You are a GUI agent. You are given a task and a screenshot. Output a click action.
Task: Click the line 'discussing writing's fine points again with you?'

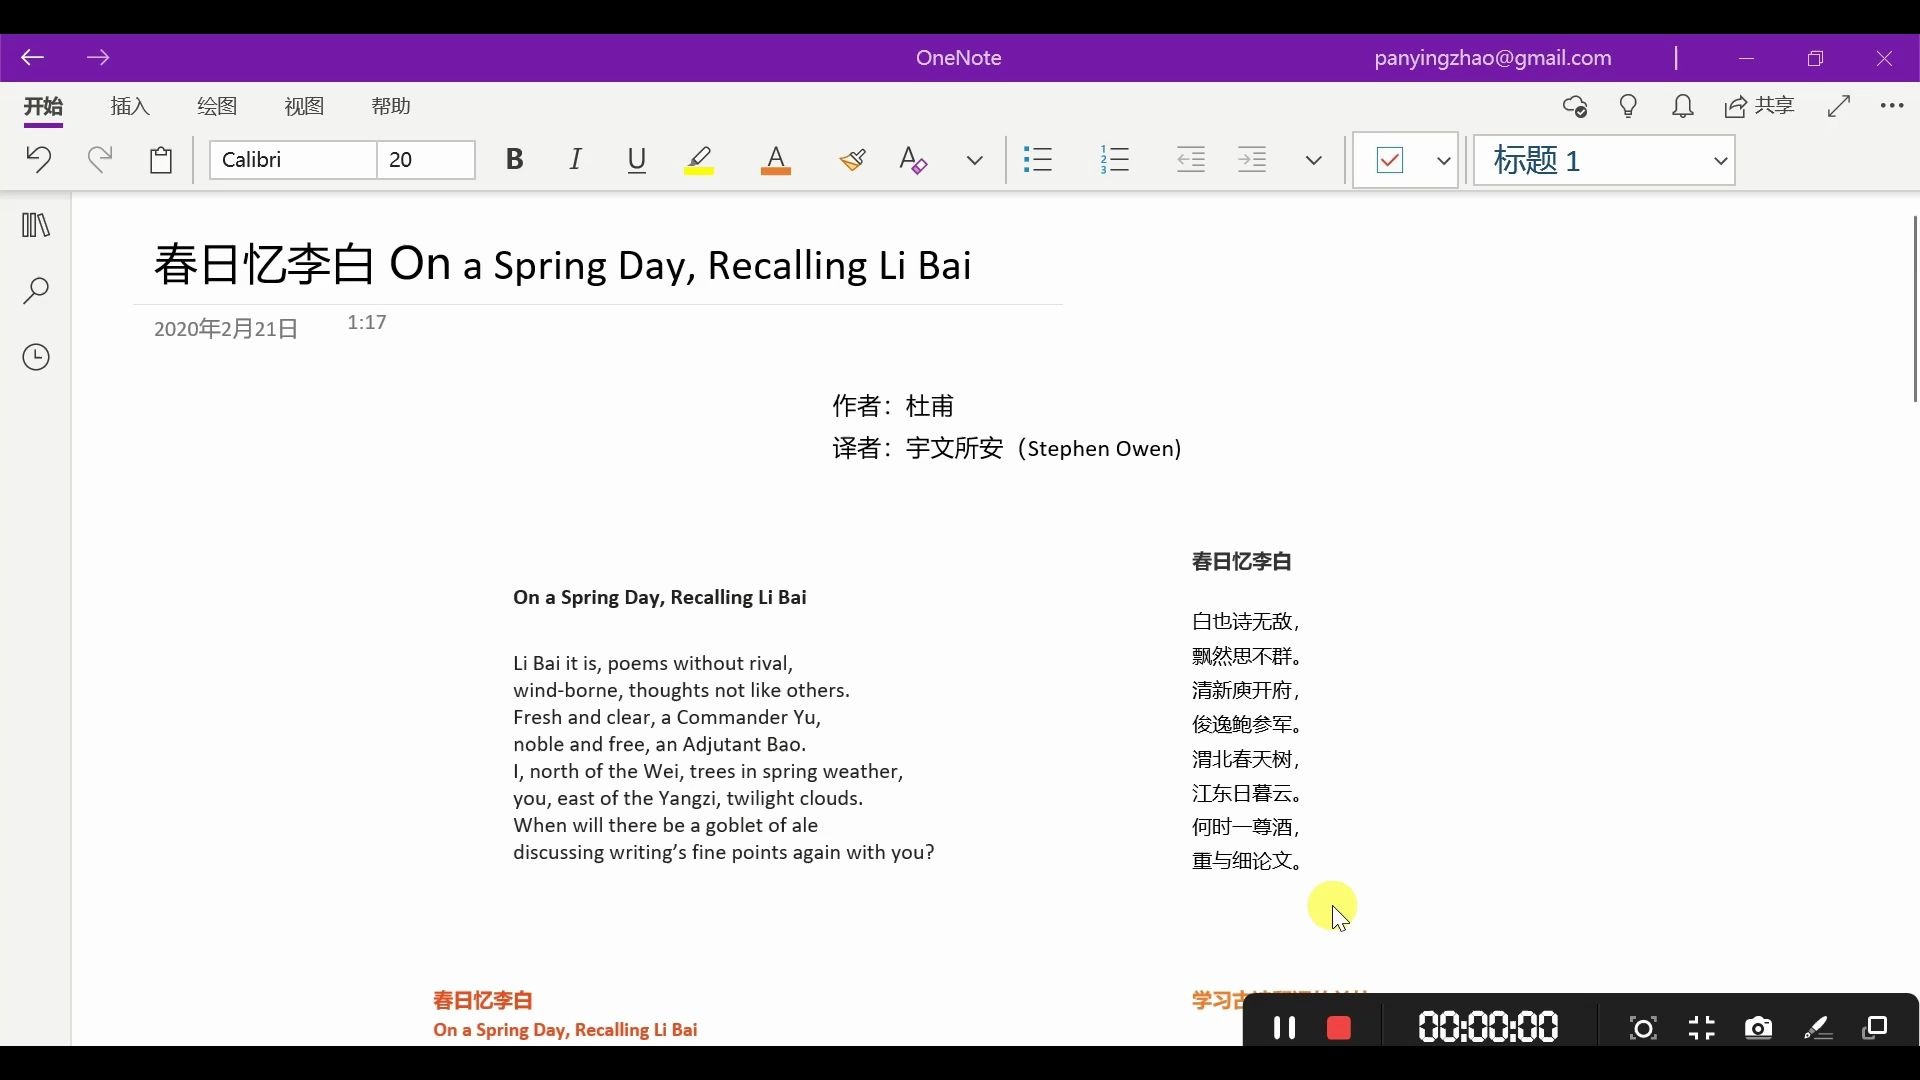(x=724, y=853)
